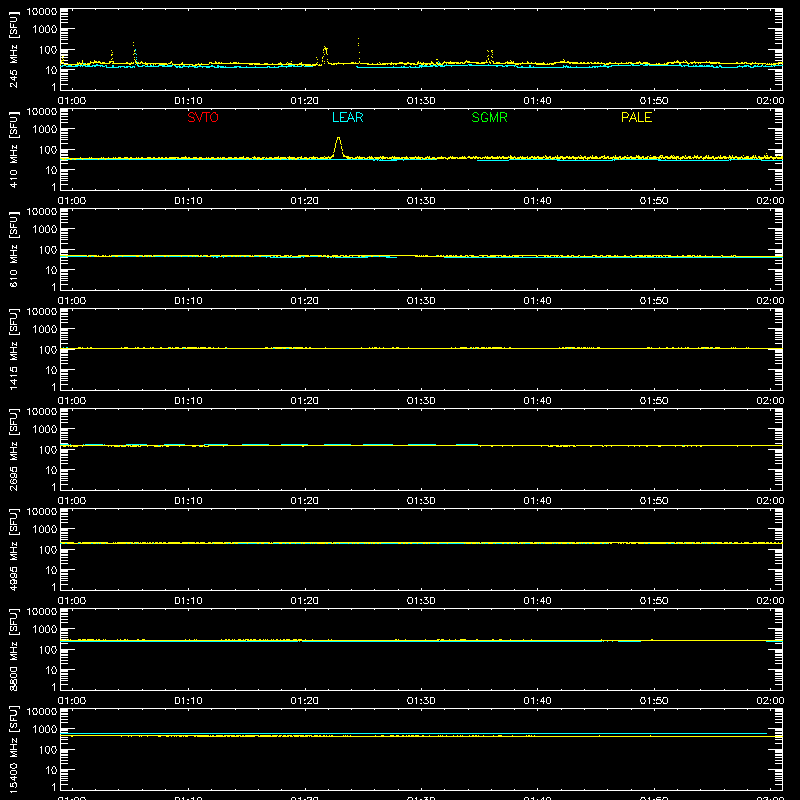Image resolution: width=800 pixels, height=800 pixels.
Task: Click the 245 MHz [SFU] axis title
Action: point(14,50)
